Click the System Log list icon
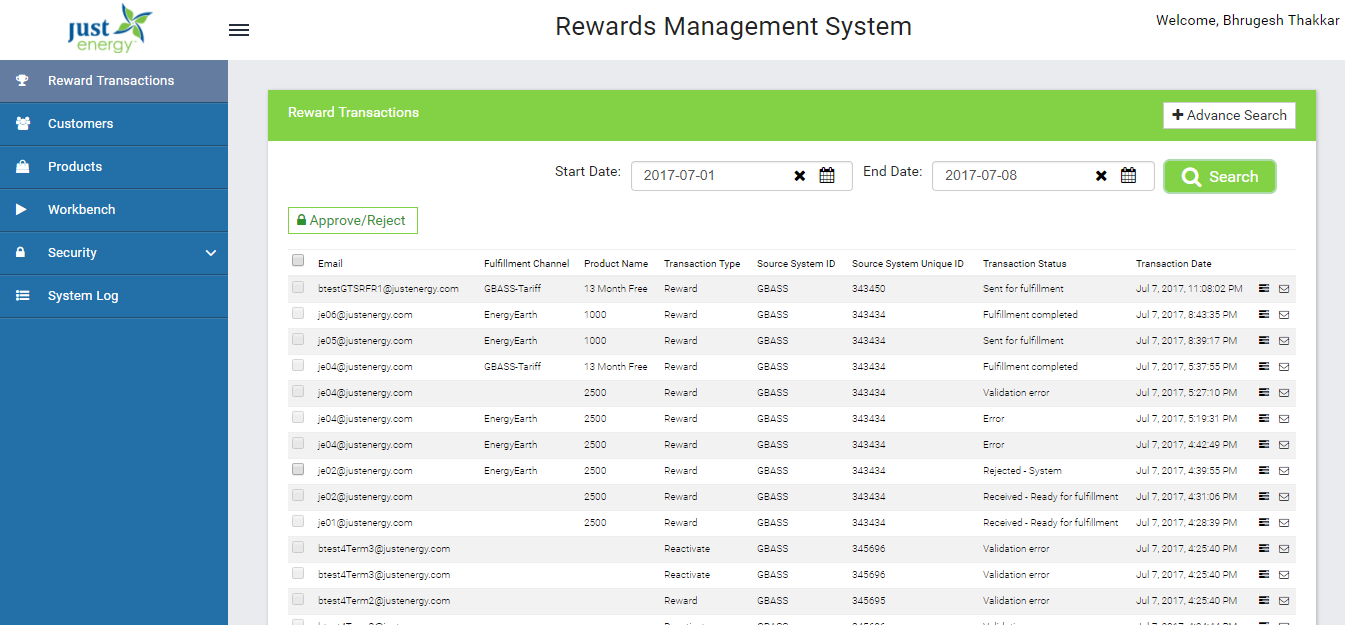Screen dimensions: 1345x625 pos(22,295)
